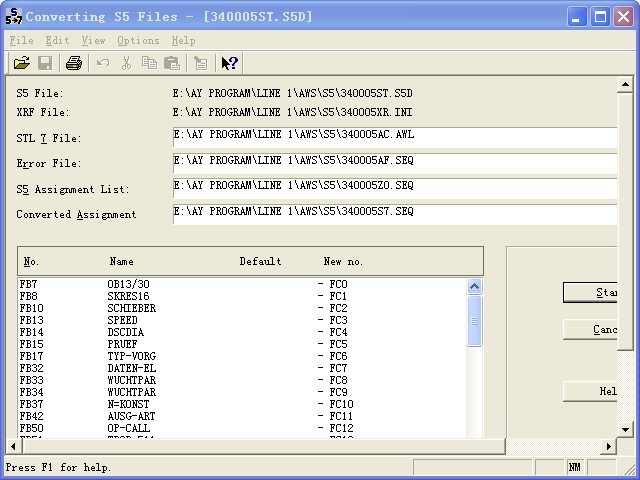
Task: Click the FC0 new number entry
Action: click(338, 284)
